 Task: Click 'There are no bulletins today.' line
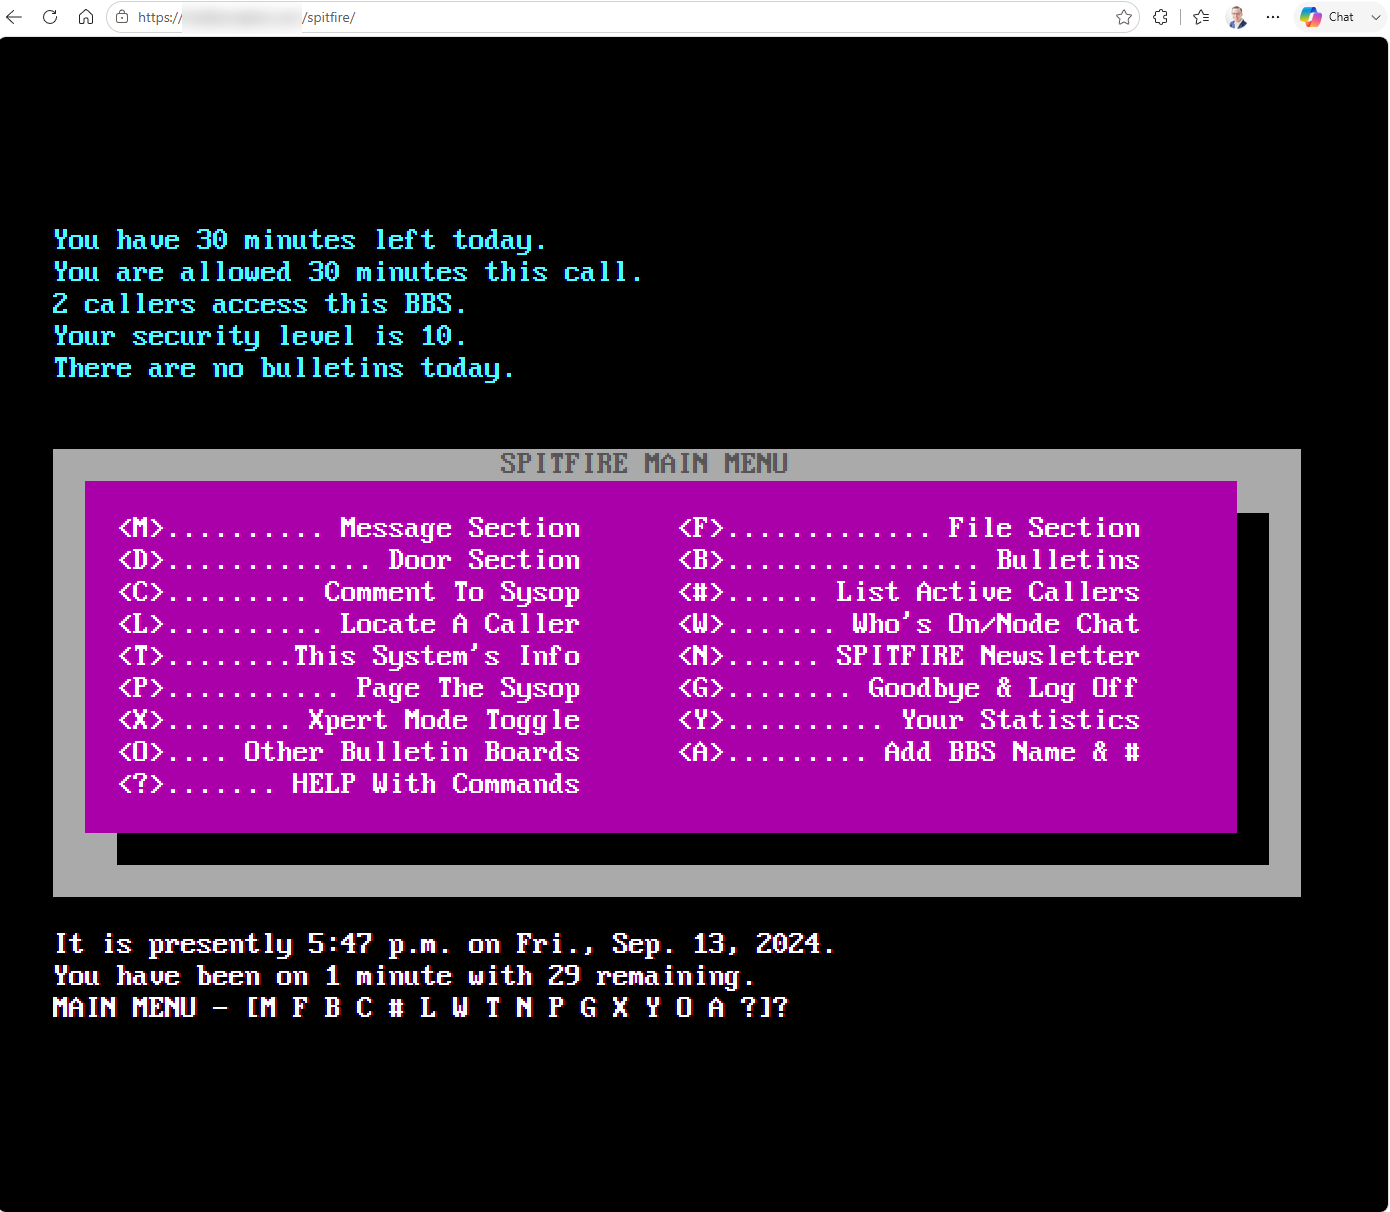284,368
